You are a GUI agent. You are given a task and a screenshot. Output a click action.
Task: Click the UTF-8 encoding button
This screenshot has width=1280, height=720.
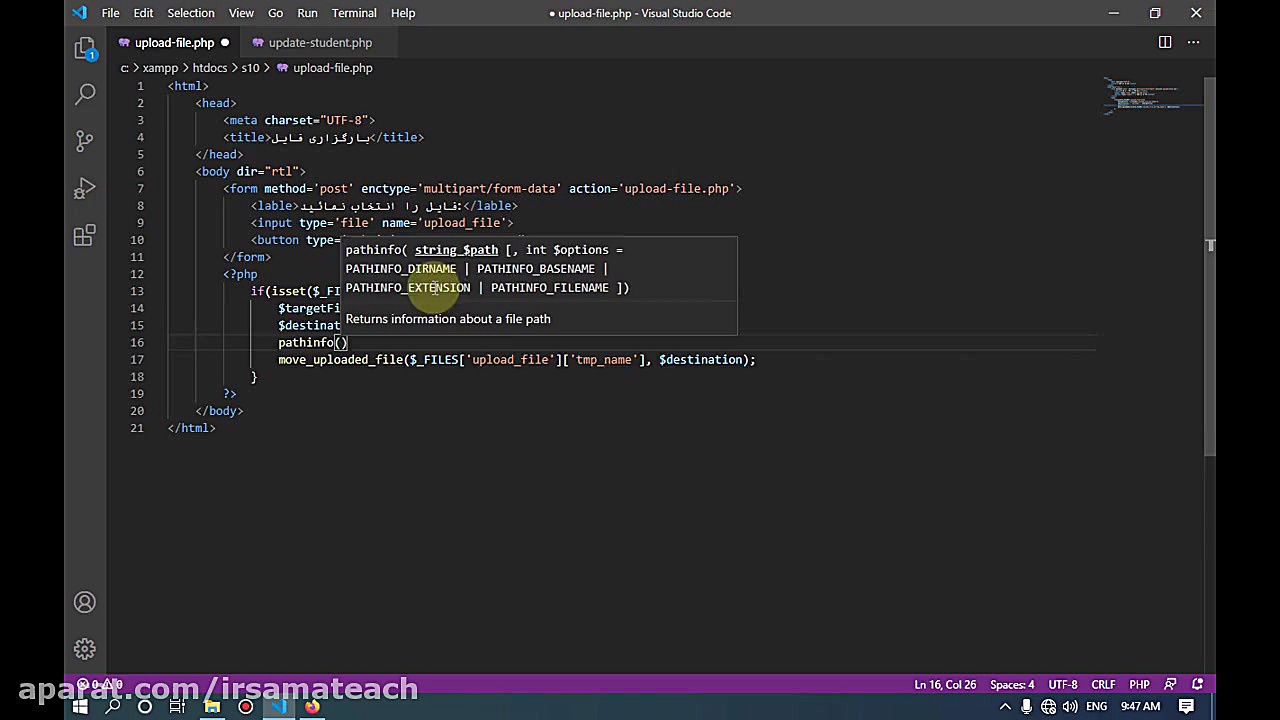tap(1063, 685)
